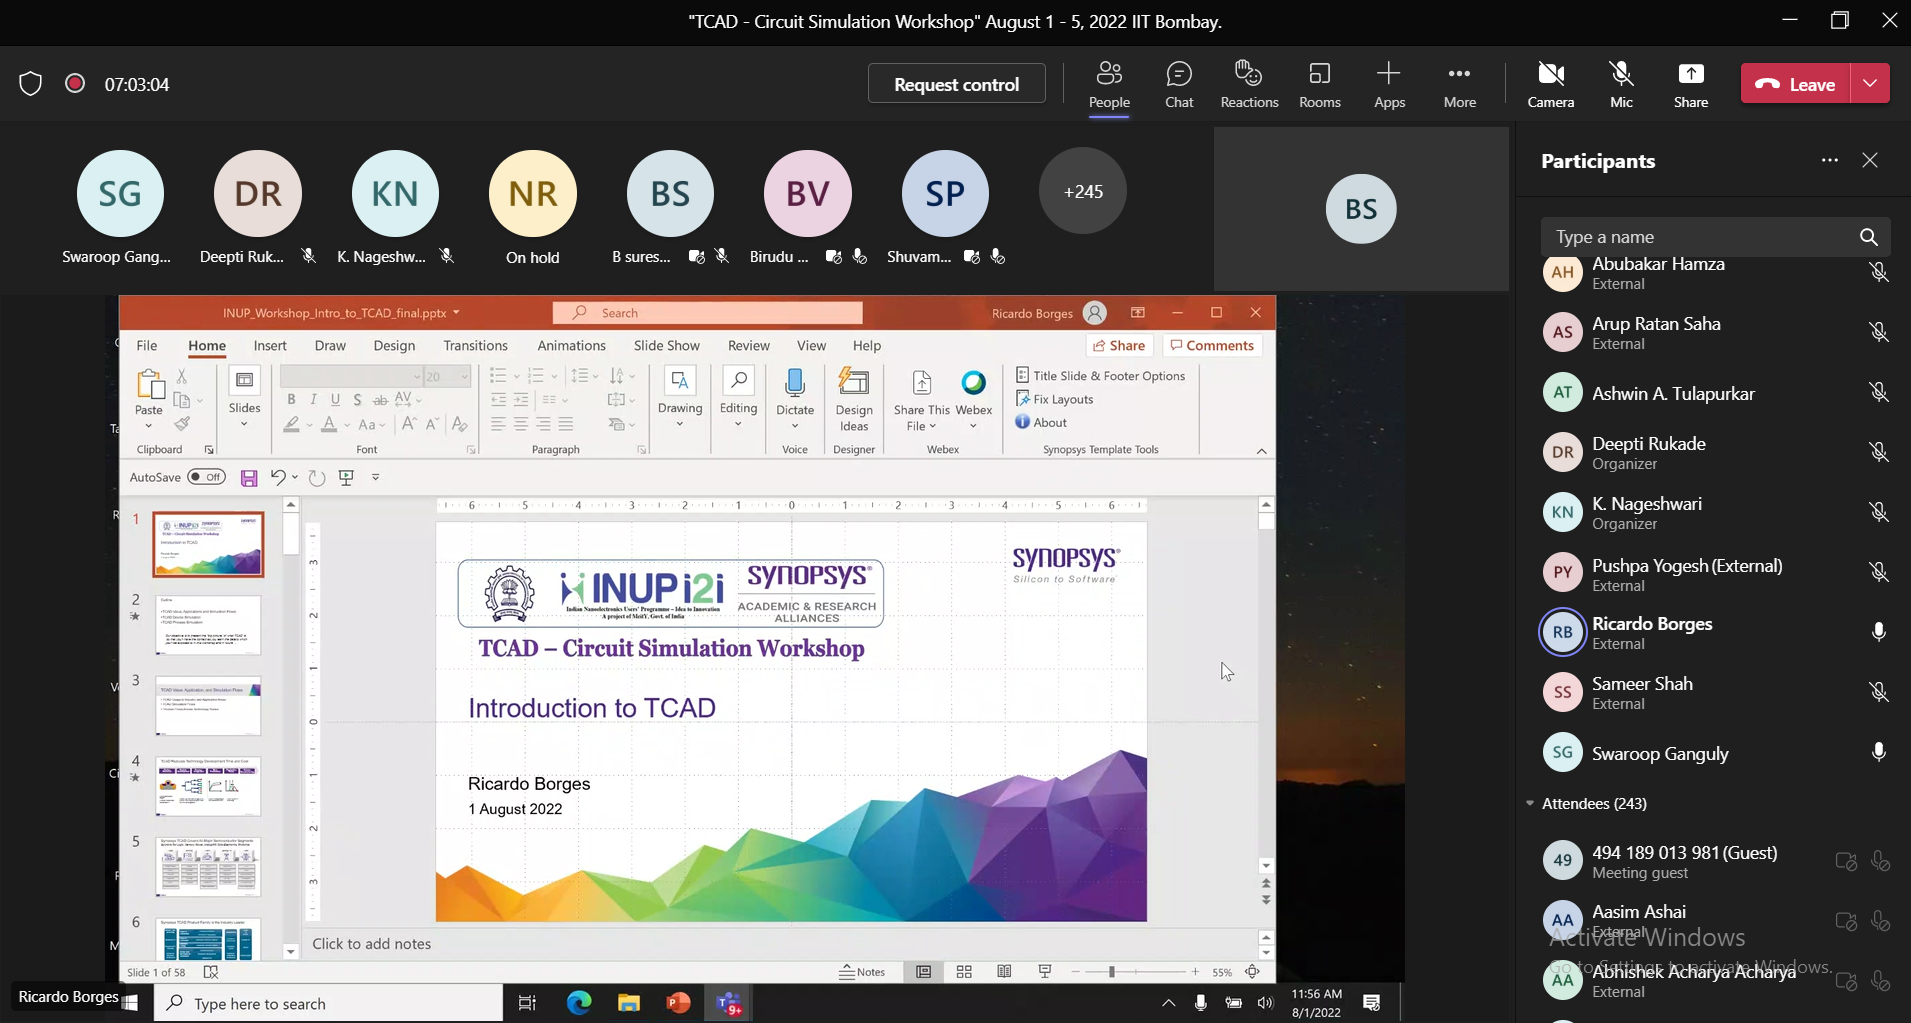Expand the Leave options dropdown arrow
The height and width of the screenshot is (1023, 1911).
(1870, 84)
